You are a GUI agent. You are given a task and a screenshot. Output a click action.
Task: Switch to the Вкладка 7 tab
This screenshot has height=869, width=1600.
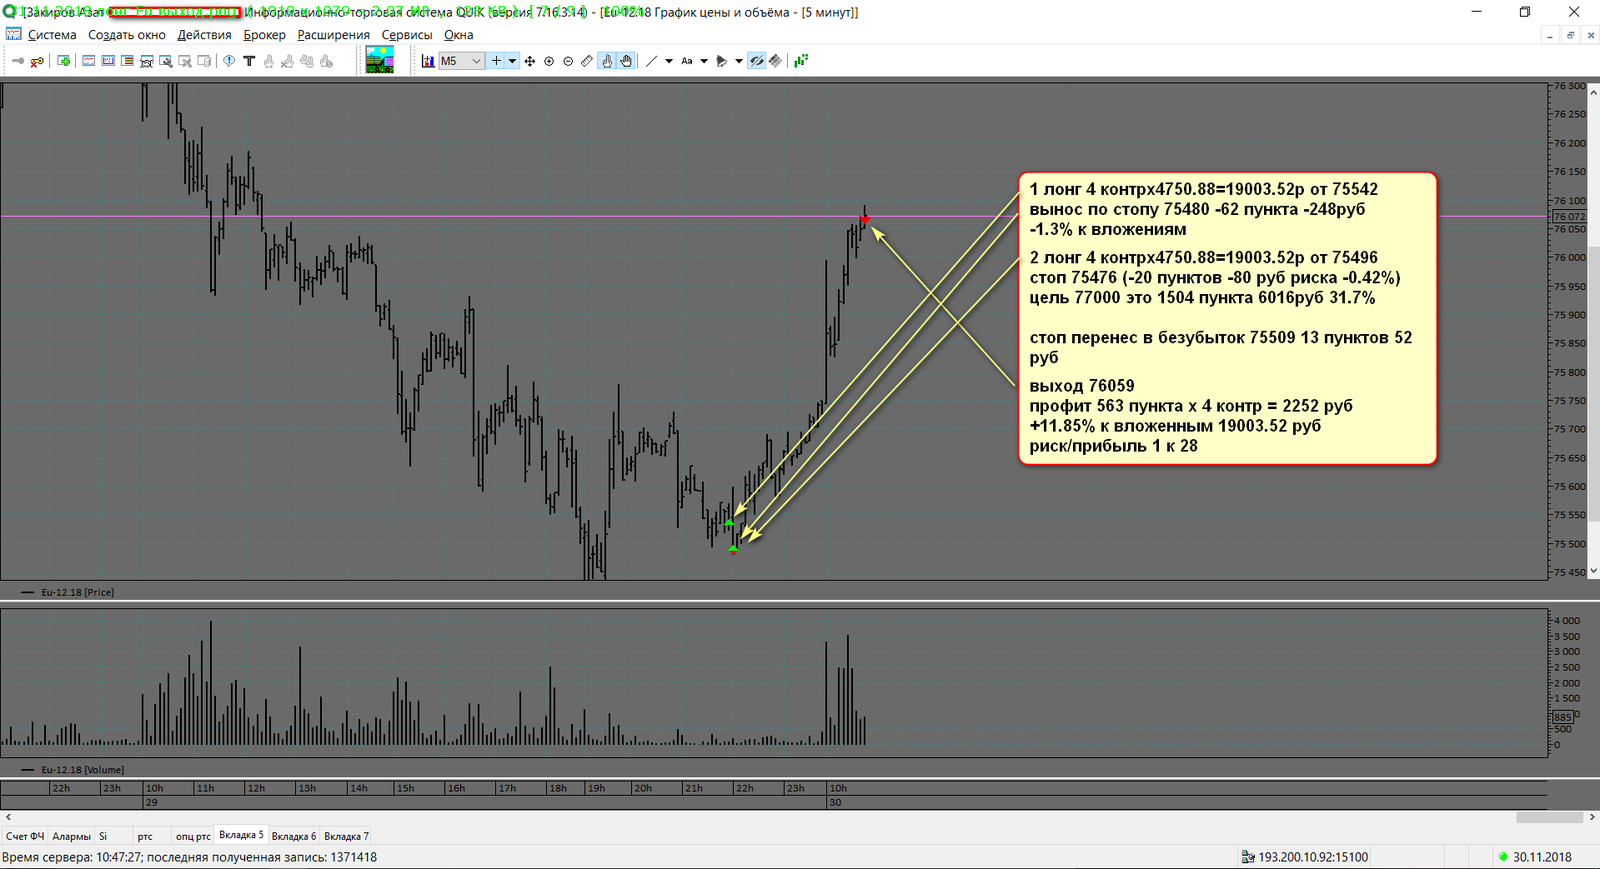click(346, 836)
